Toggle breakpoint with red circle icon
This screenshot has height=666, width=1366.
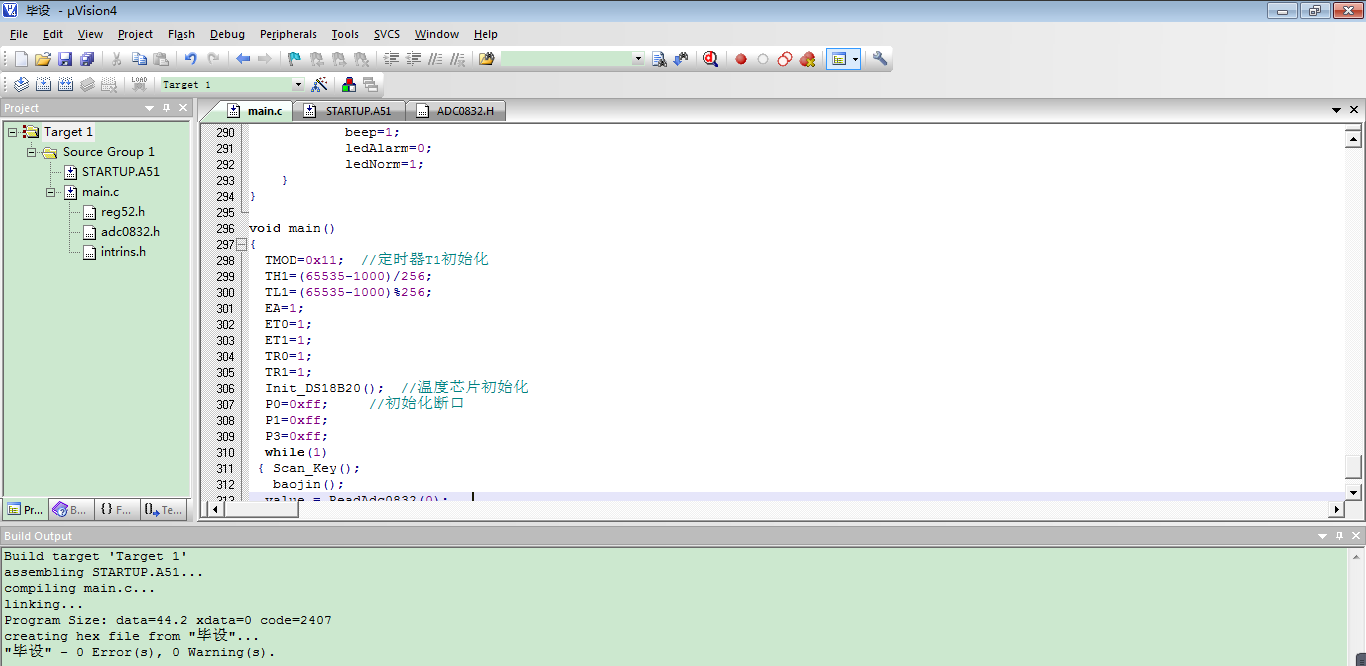741,59
